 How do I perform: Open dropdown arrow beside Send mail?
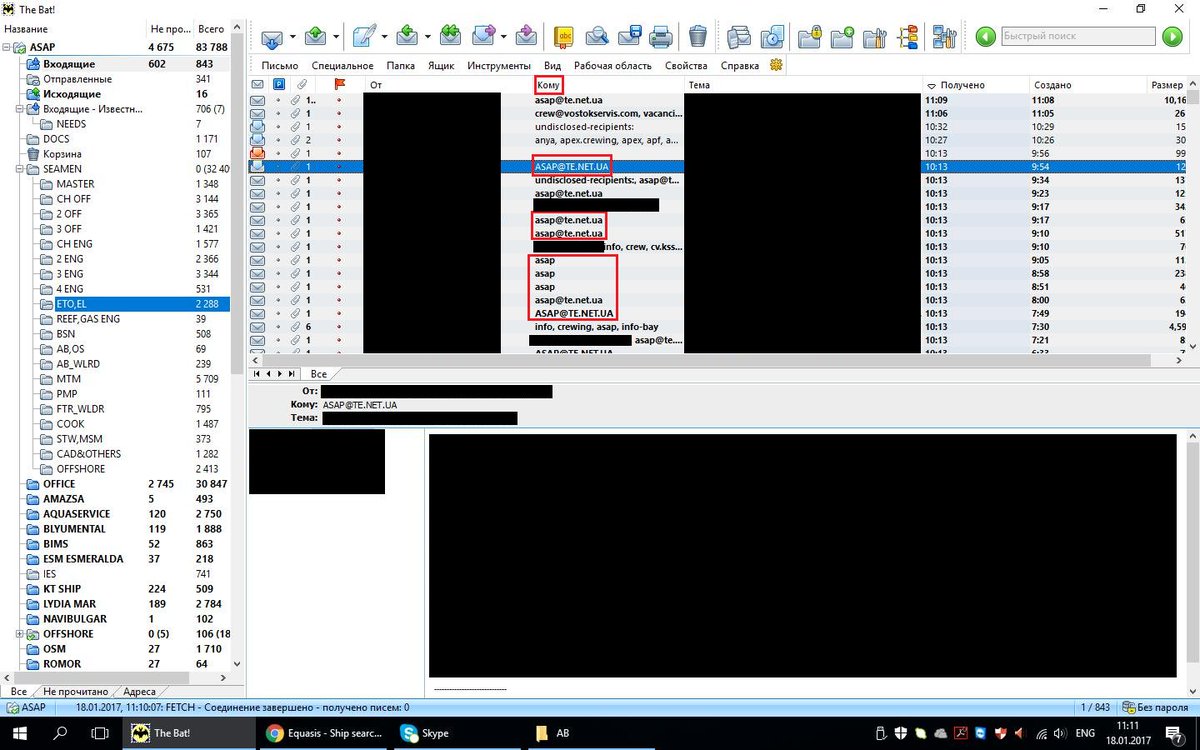(x=336, y=38)
